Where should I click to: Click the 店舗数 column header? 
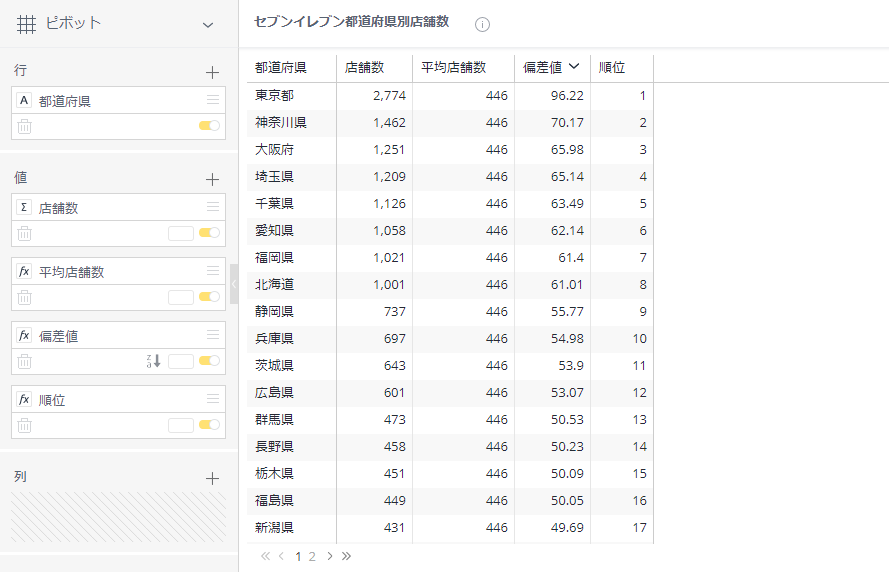365,68
